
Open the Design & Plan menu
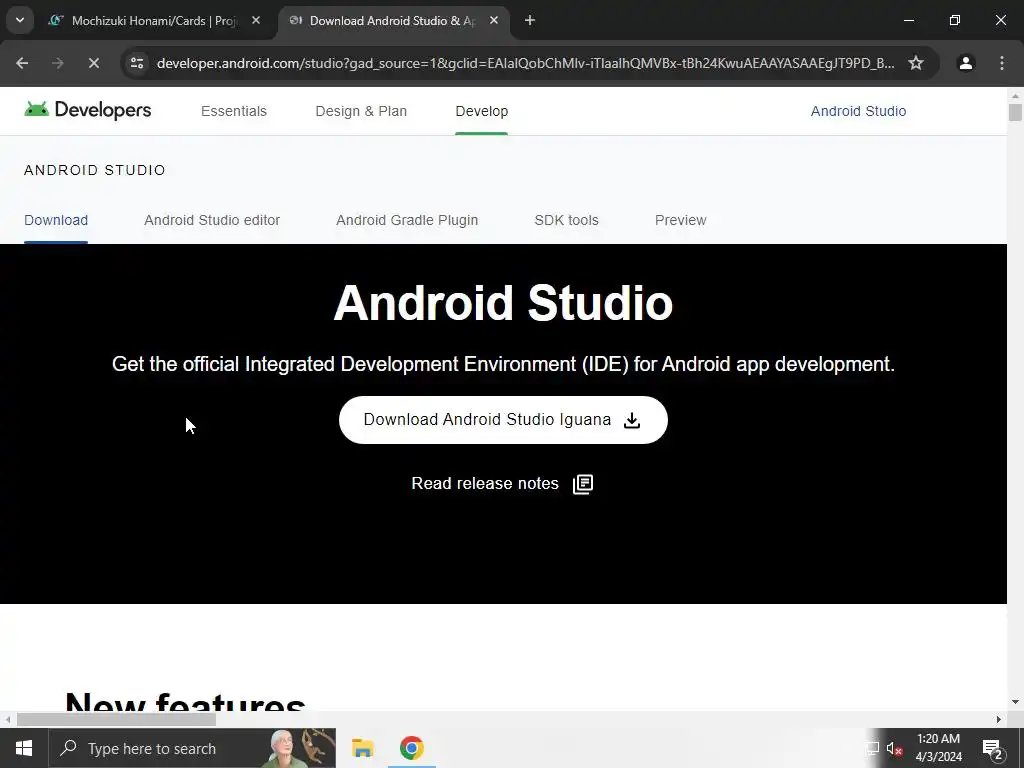(361, 111)
